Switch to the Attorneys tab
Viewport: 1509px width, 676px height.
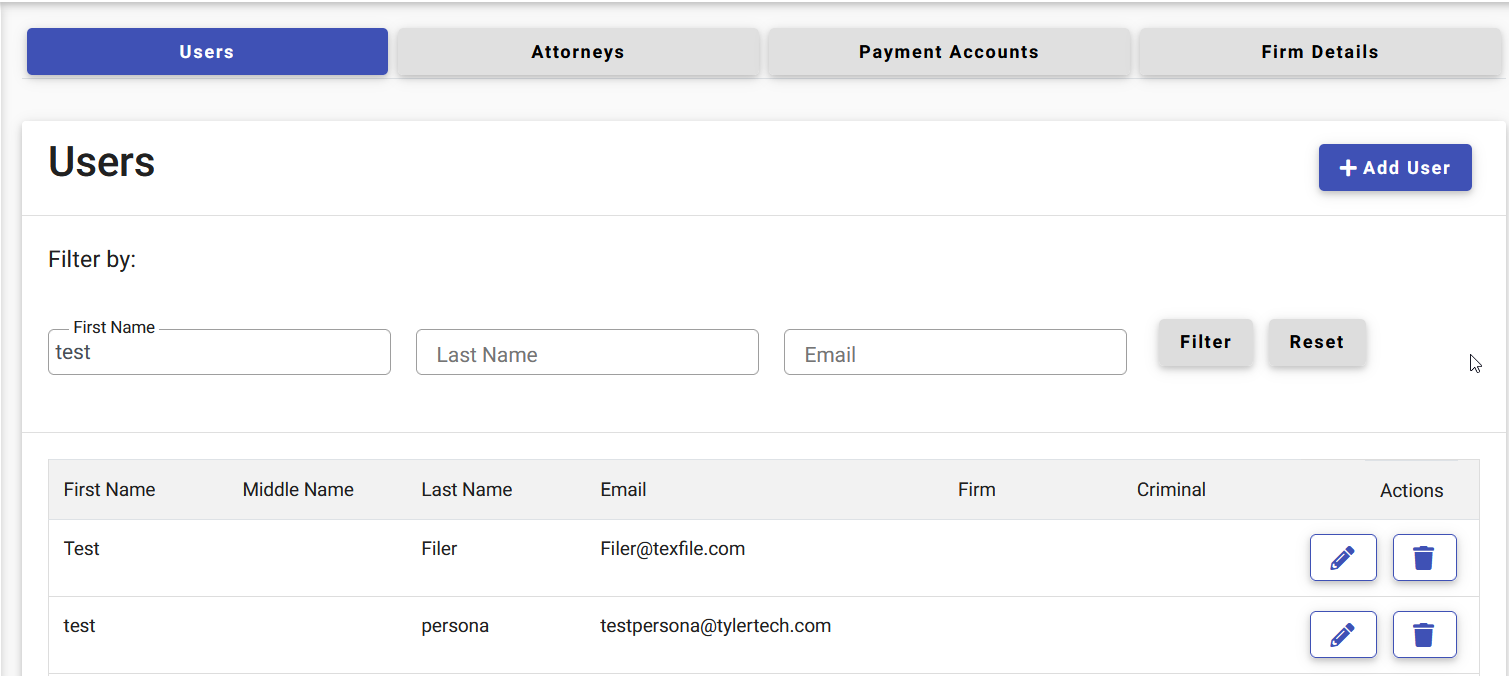click(x=578, y=52)
